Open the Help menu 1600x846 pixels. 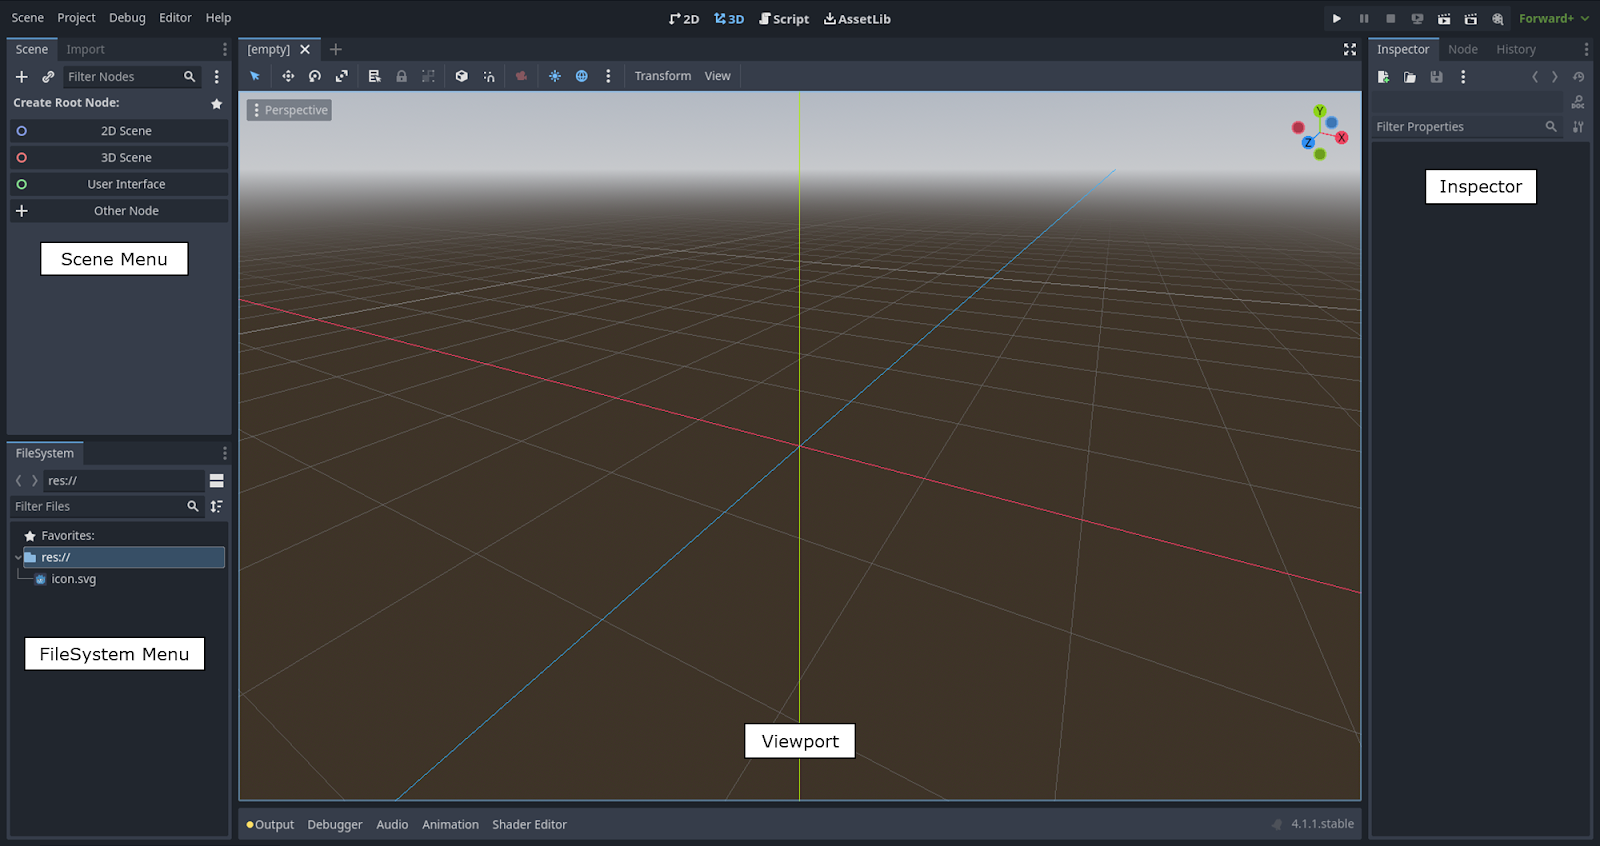218,18
